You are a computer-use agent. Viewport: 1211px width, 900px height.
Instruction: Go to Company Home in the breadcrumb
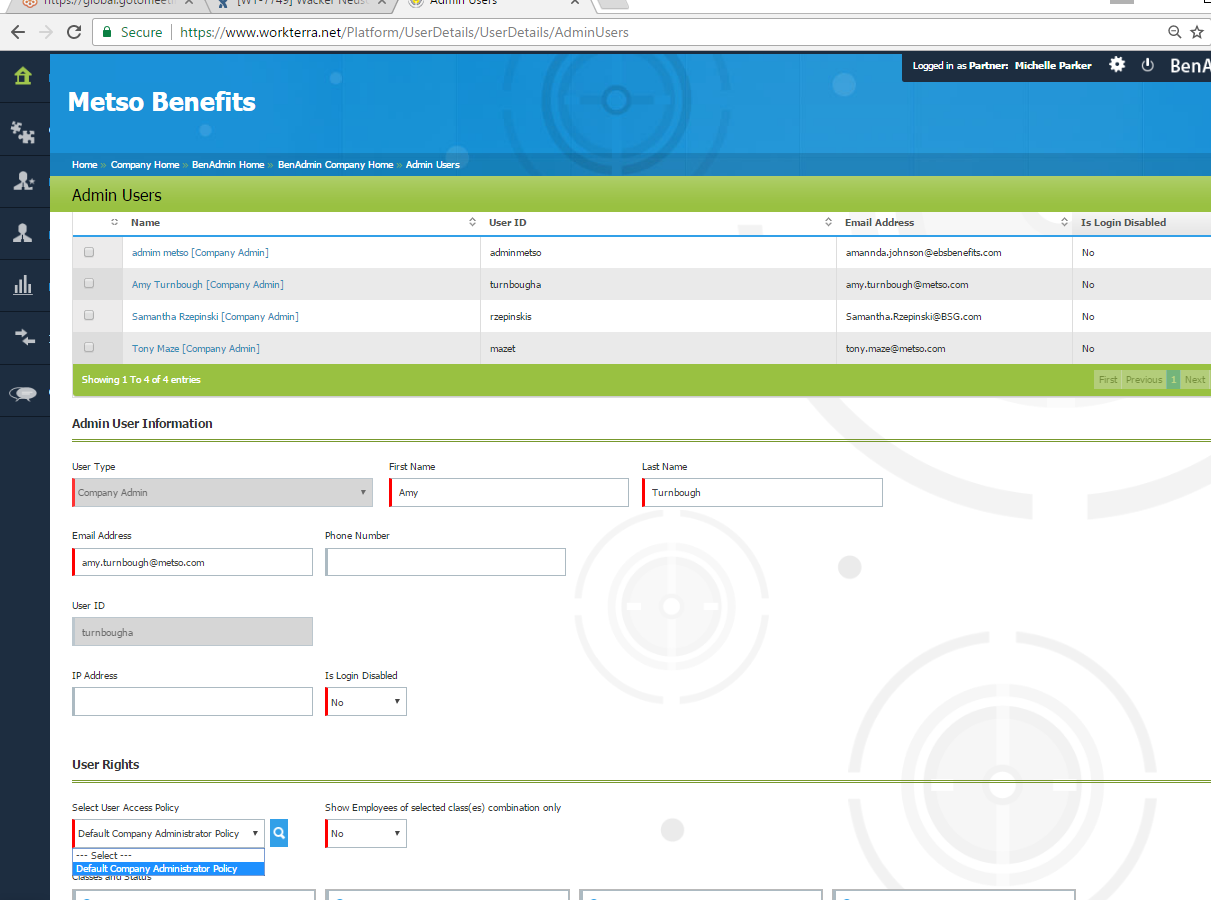[145, 165]
